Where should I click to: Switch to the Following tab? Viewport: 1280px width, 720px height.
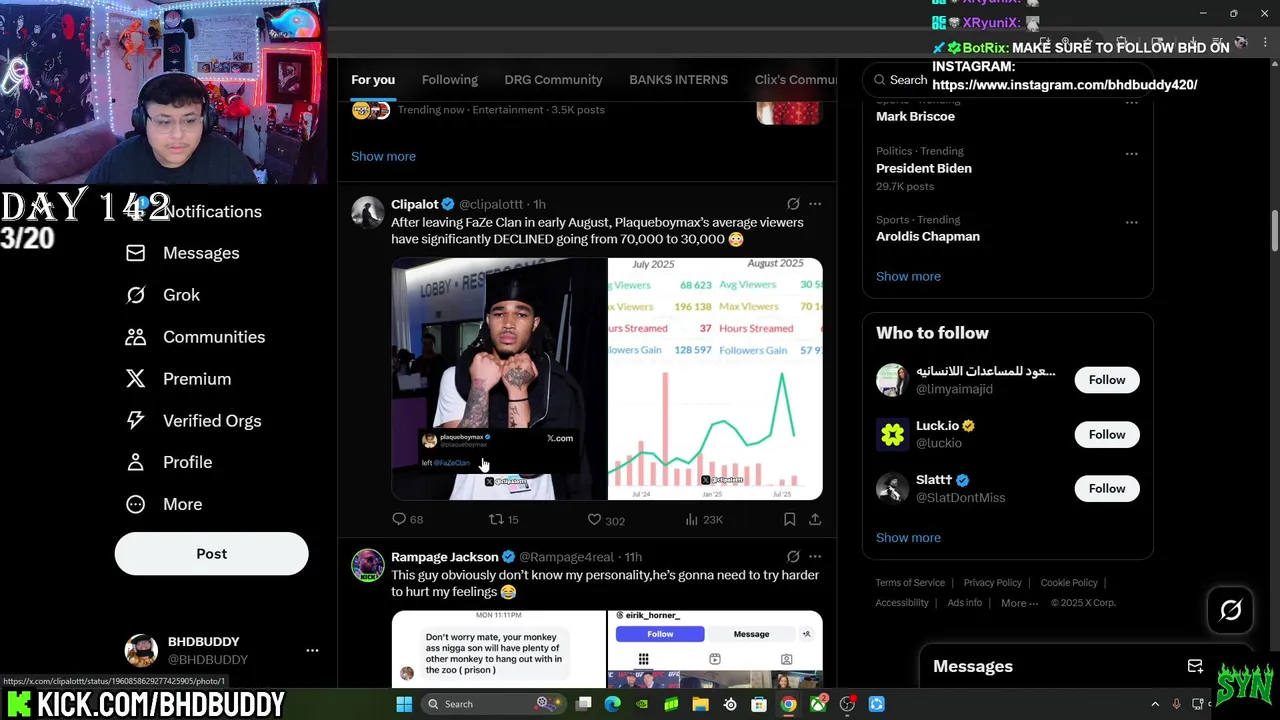pyautogui.click(x=449, y=80)
